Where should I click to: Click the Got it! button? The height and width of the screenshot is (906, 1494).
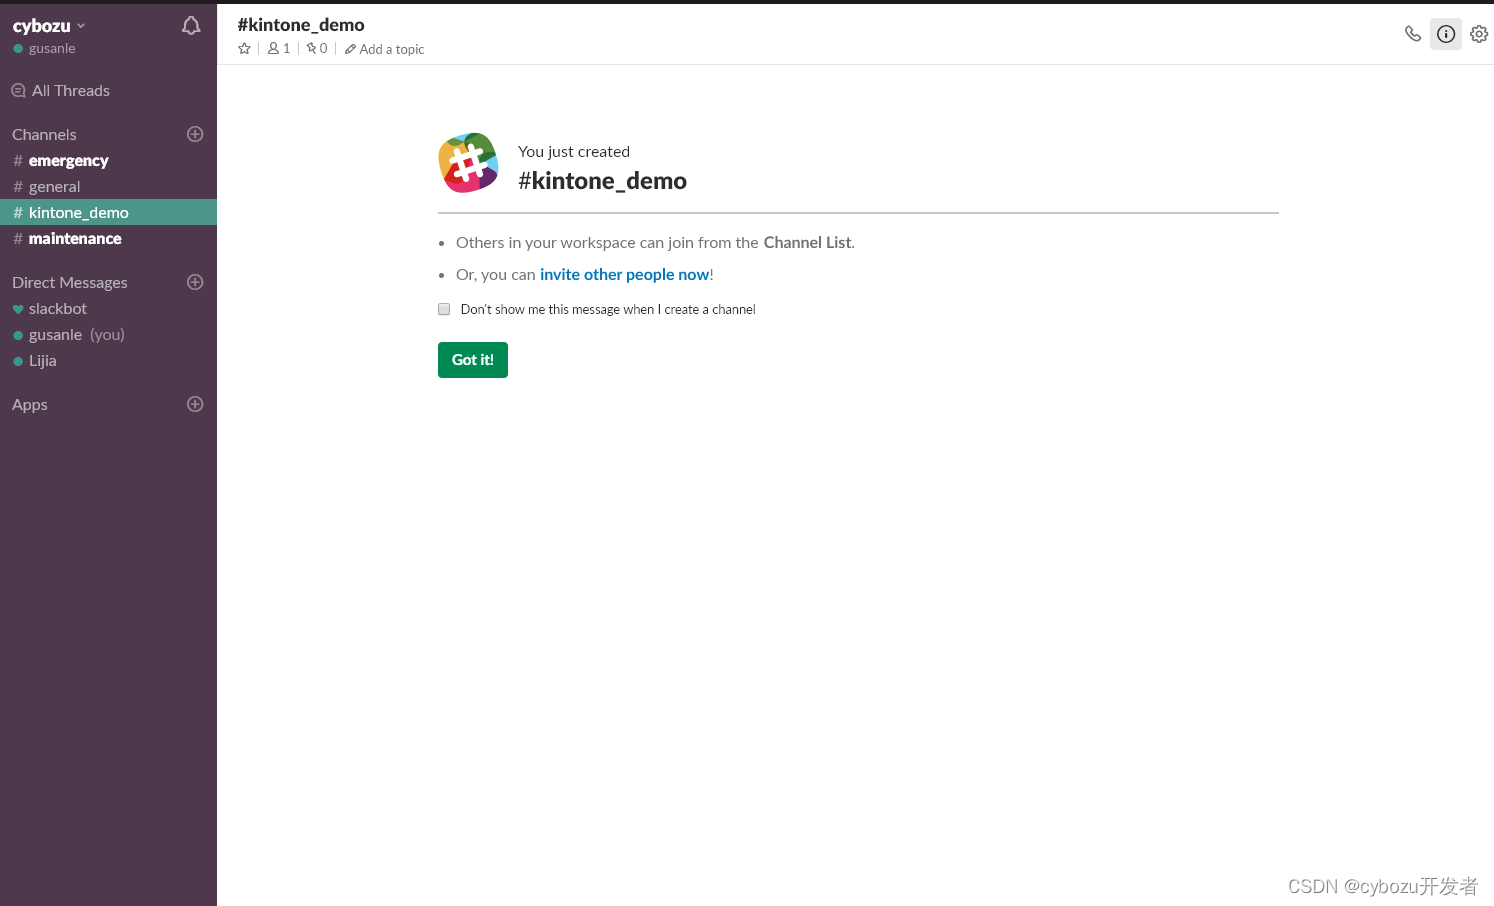[x=473, y=360]
